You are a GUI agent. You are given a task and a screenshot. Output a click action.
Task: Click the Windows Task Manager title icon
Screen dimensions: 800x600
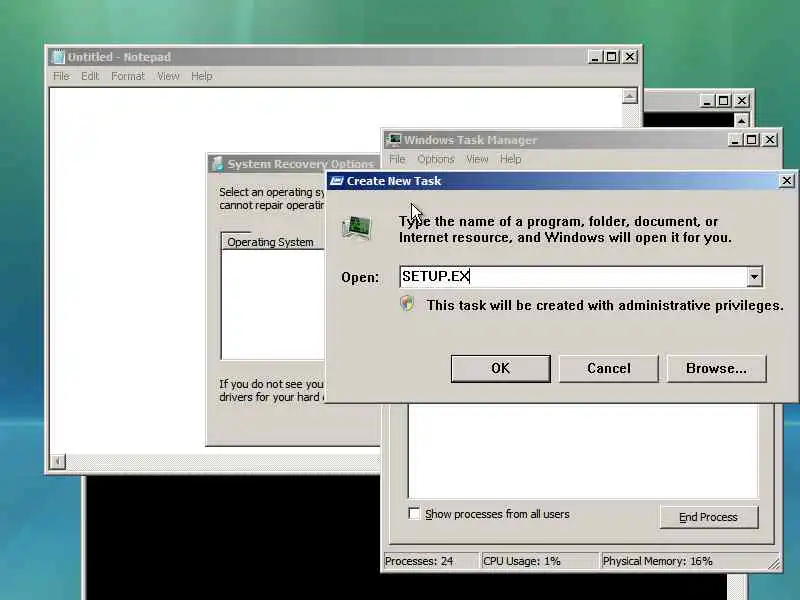(x=393, y=140)
